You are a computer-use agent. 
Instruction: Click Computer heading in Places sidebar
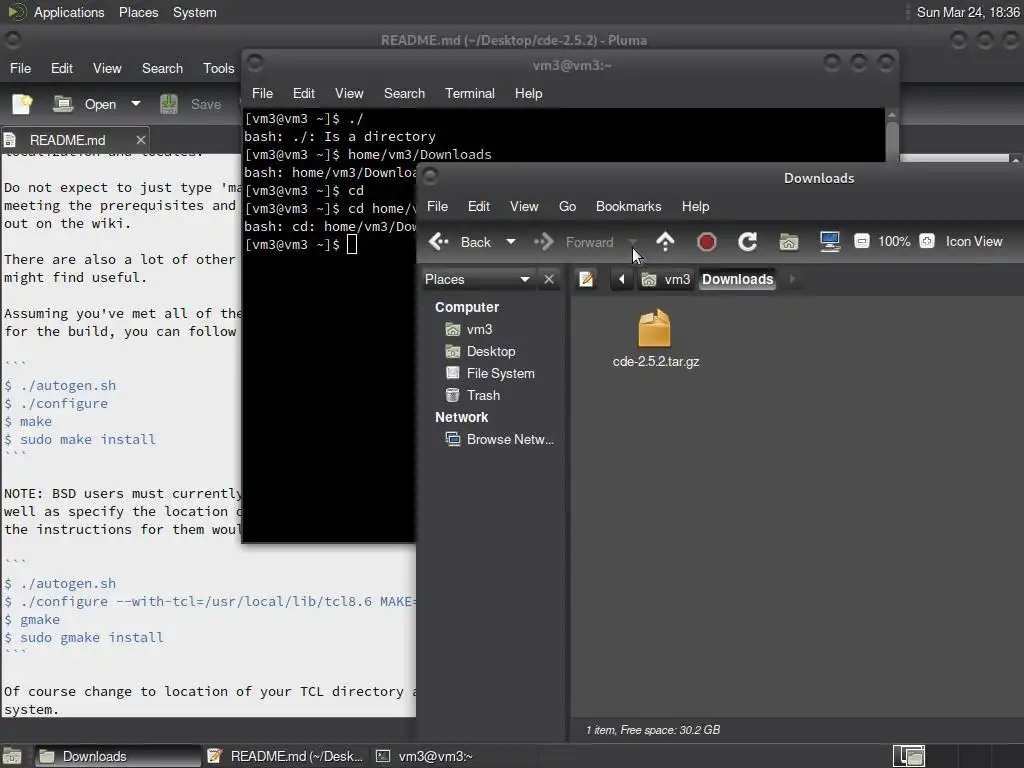click(467, 307)
